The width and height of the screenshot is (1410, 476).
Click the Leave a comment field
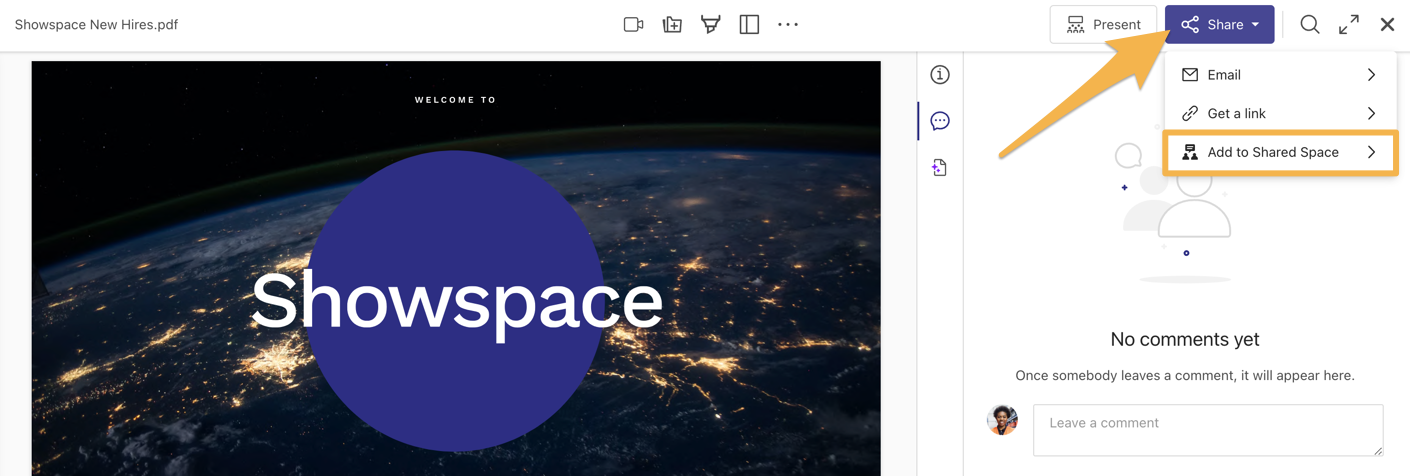[1208, 430]
